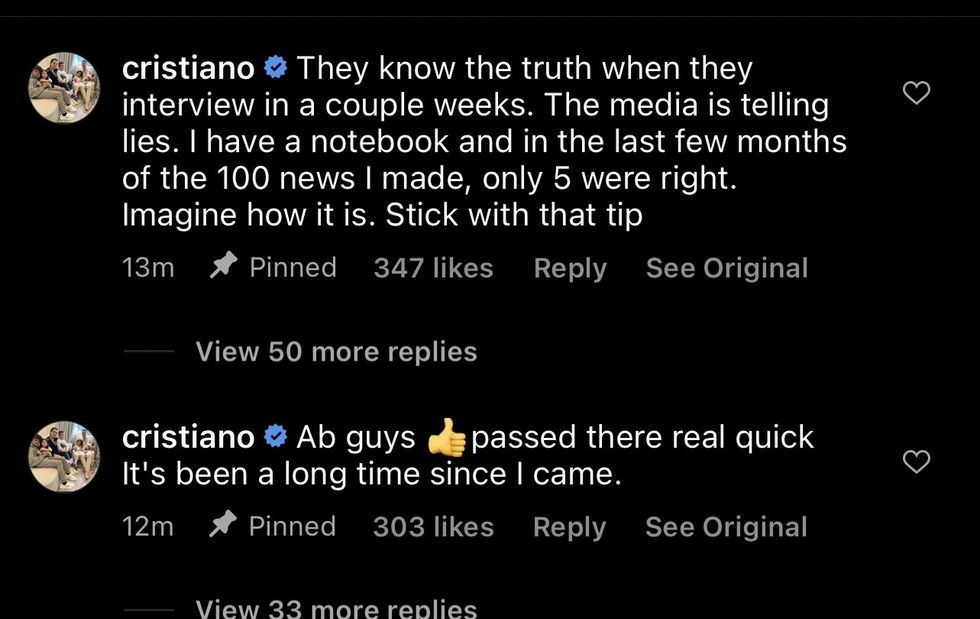Like the 'Ab guys' comment with the heart
This screenshot has width=980, height=619.
pyautogui.click(x=916, y=462)
